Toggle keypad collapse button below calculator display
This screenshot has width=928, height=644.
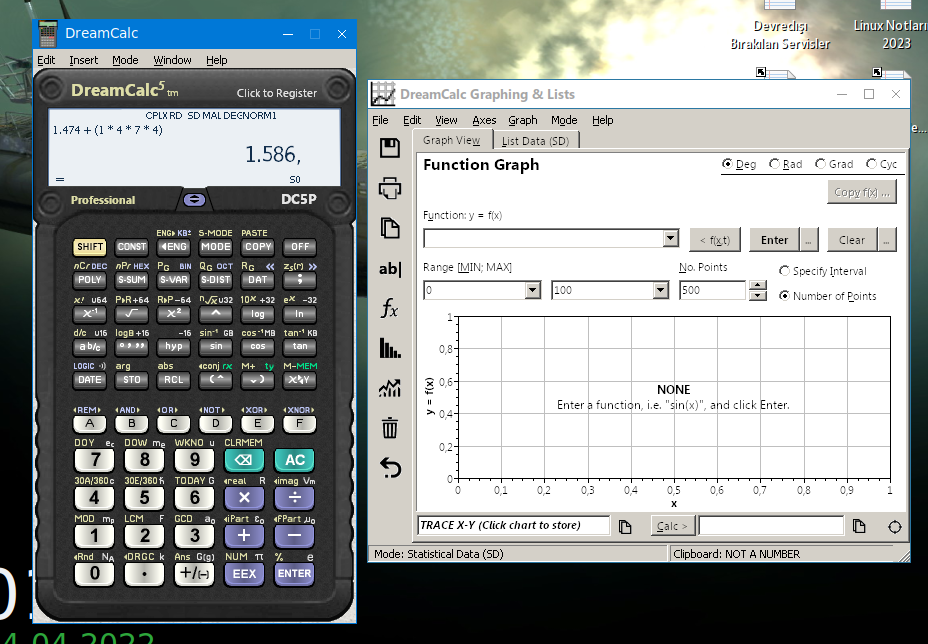[x=194, y=200]
